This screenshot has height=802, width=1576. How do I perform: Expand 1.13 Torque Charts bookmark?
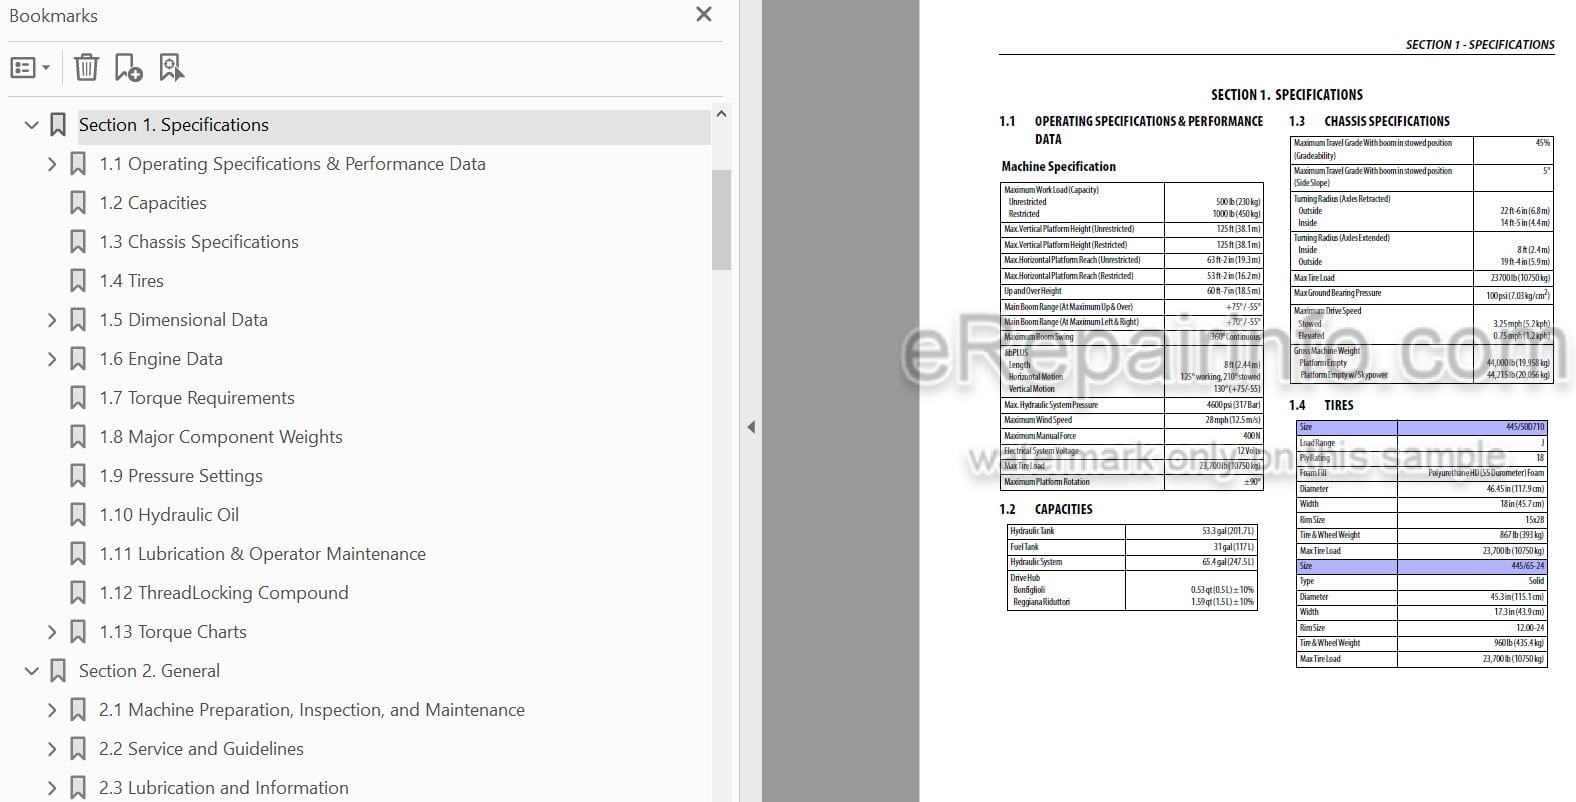[52, 632]
